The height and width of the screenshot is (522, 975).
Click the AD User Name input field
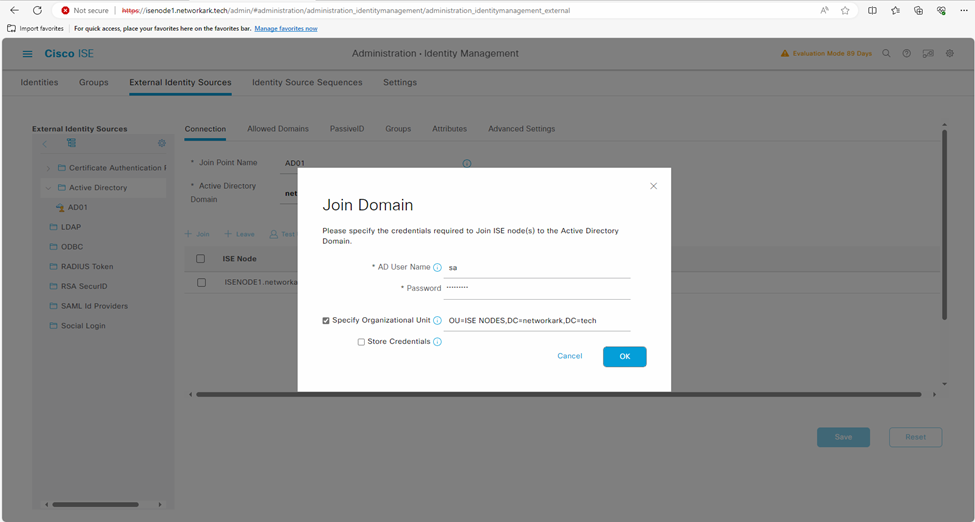tap(537, 268)
